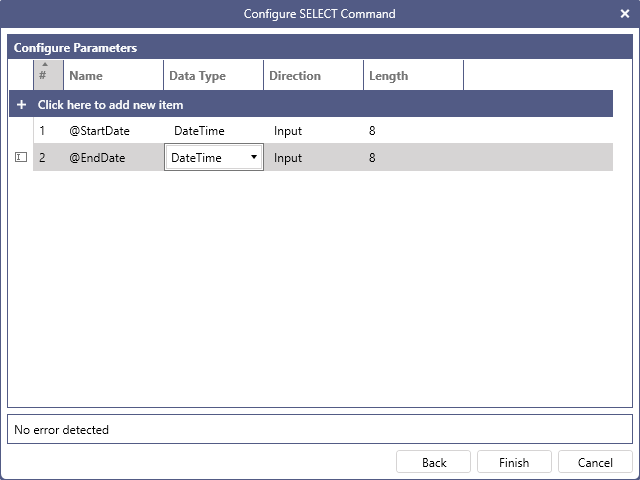Click the Back button

pyautogui.click(x=433, y=462)
